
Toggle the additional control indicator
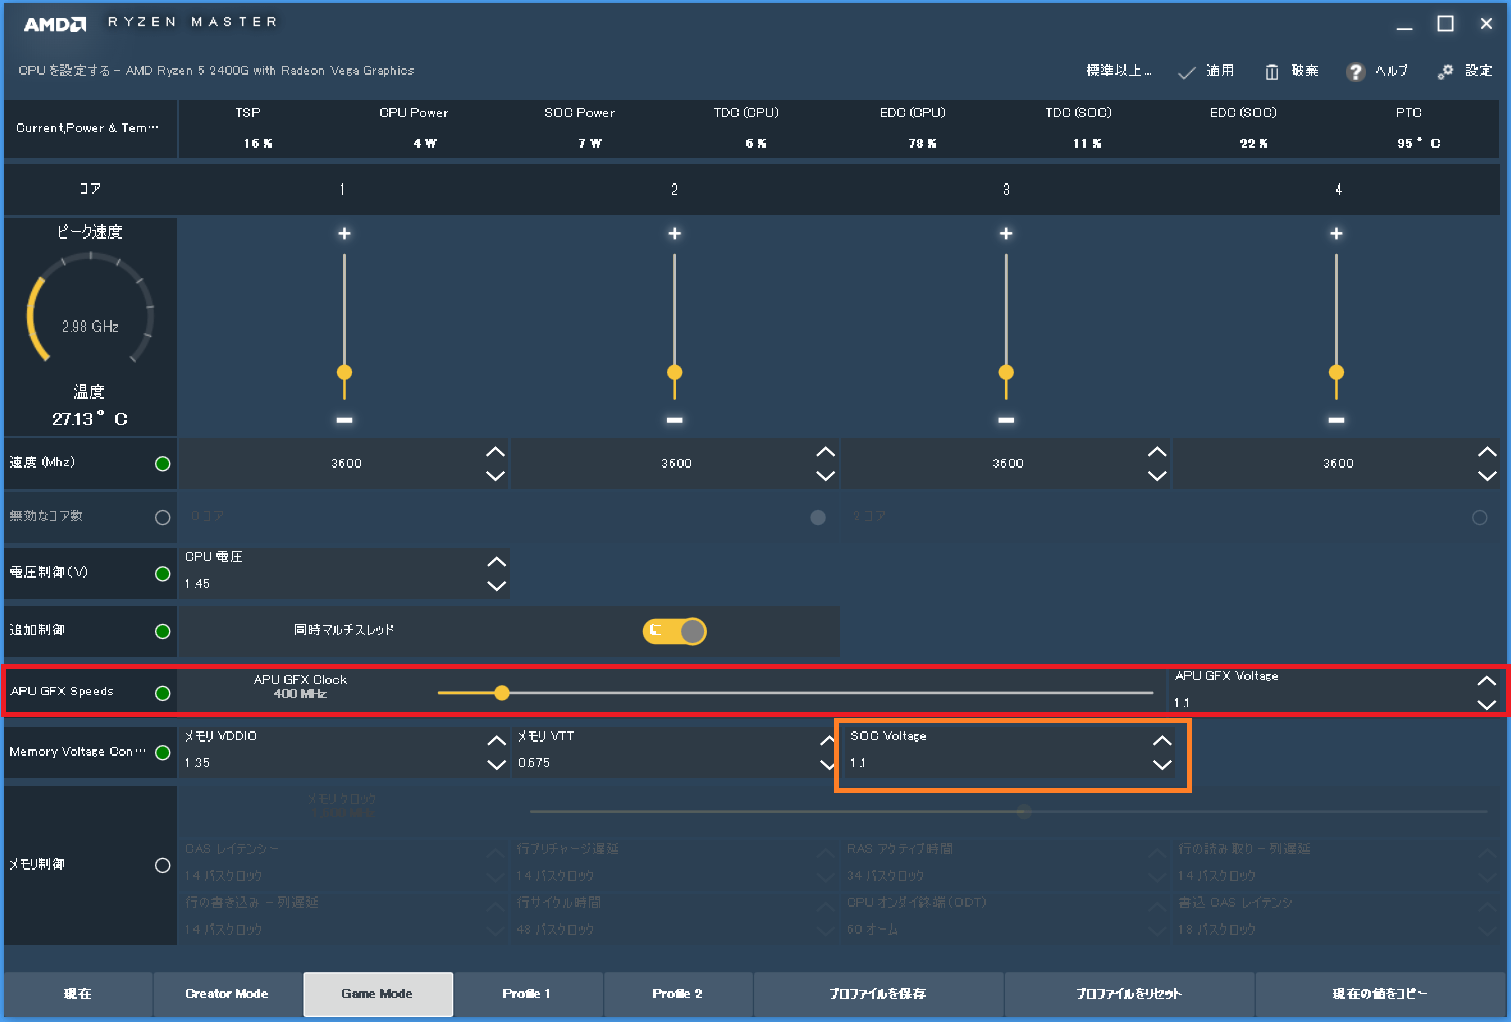click(163, 632)
